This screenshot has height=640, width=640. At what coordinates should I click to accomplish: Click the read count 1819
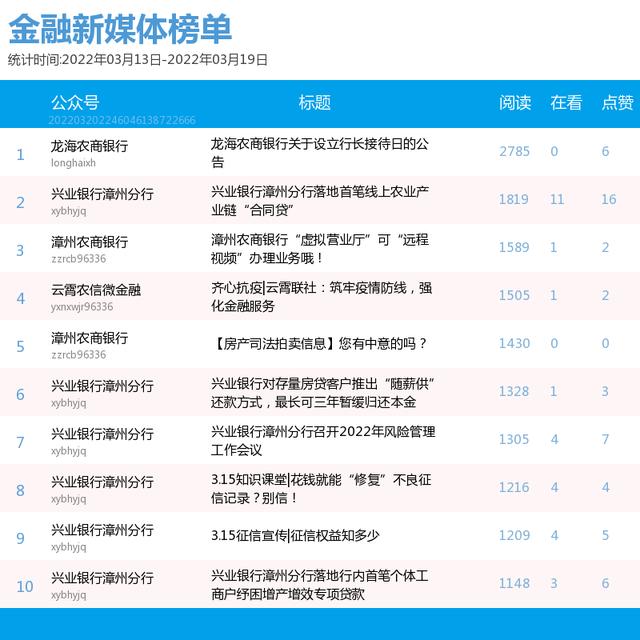(x=513, y=200)
